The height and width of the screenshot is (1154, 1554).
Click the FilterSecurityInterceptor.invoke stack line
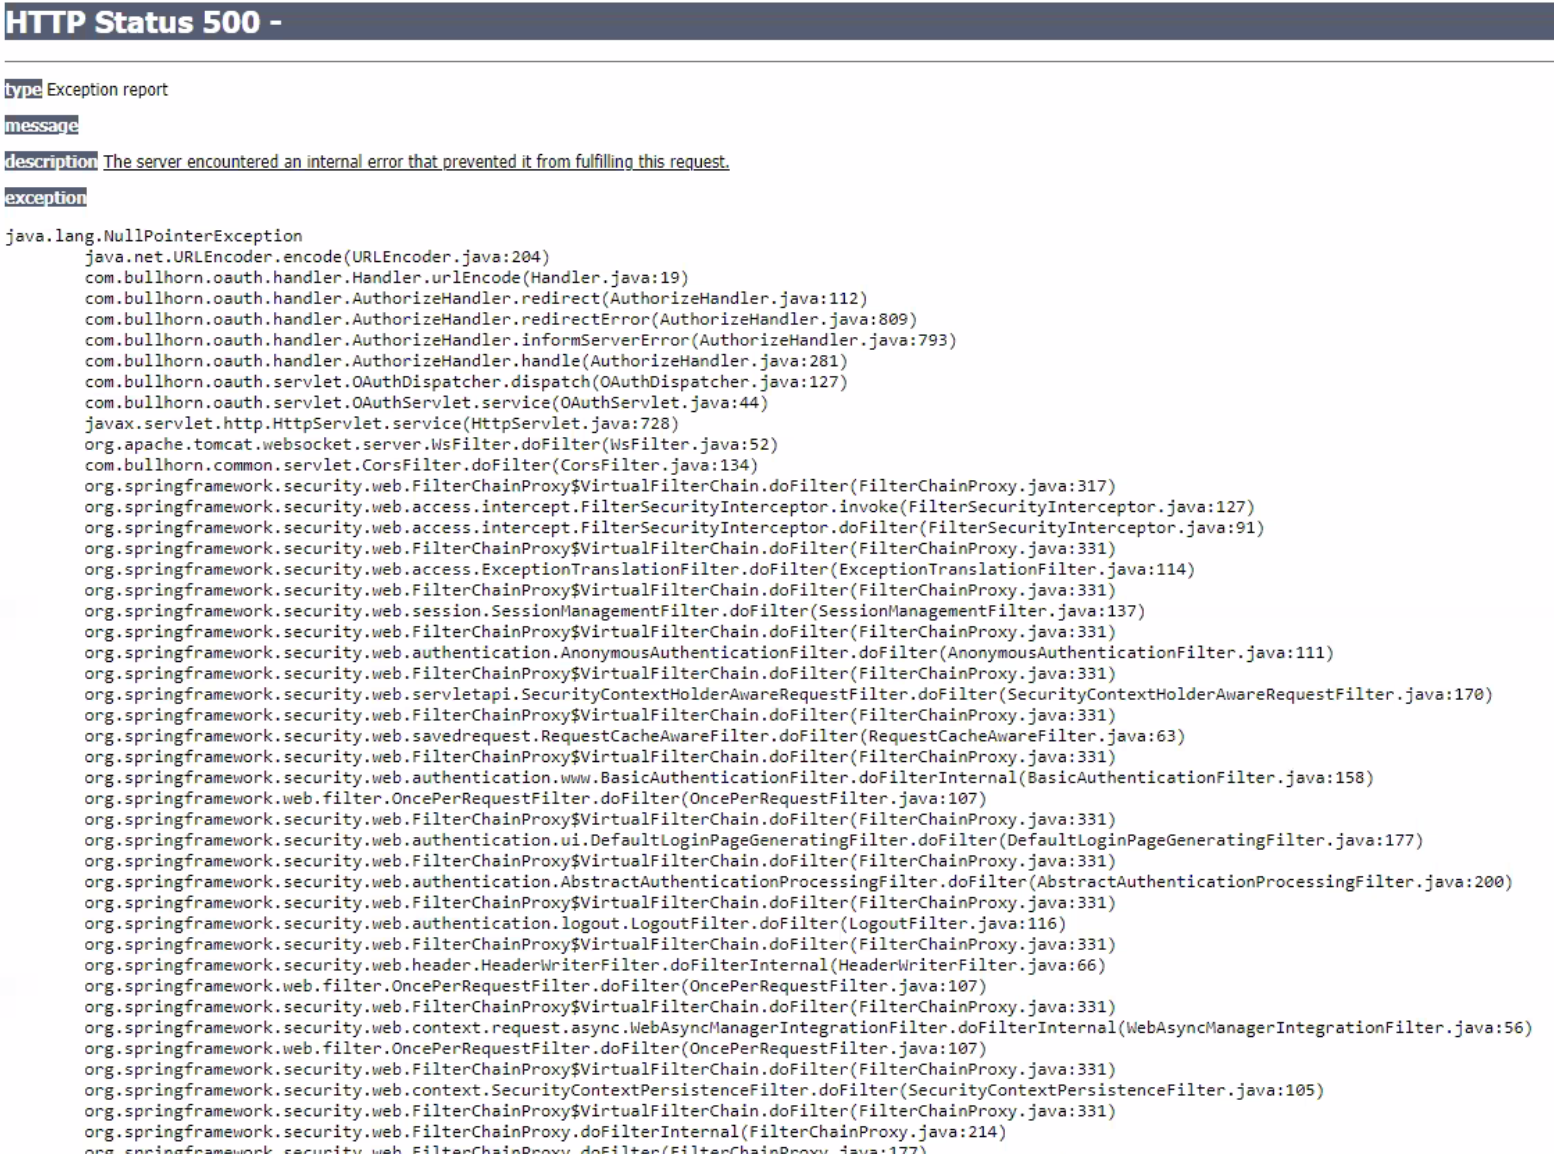pos(668,507)
